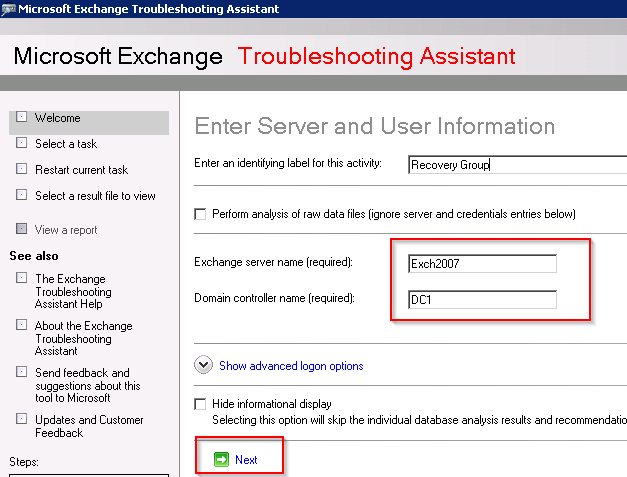Image resolution: width=627 pixels, height=477 pixels.
Task: Click the bullet icon beside Select a task
Action: pyautogui.click(x=21, y=143)
